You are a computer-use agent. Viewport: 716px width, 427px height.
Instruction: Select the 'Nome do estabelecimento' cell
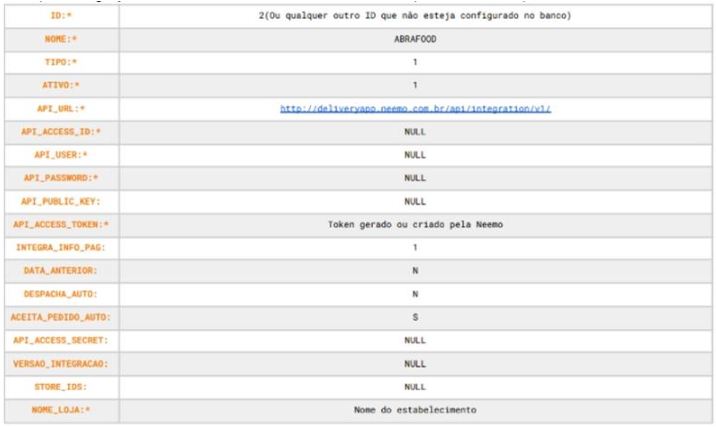click(x=416, y=410)
